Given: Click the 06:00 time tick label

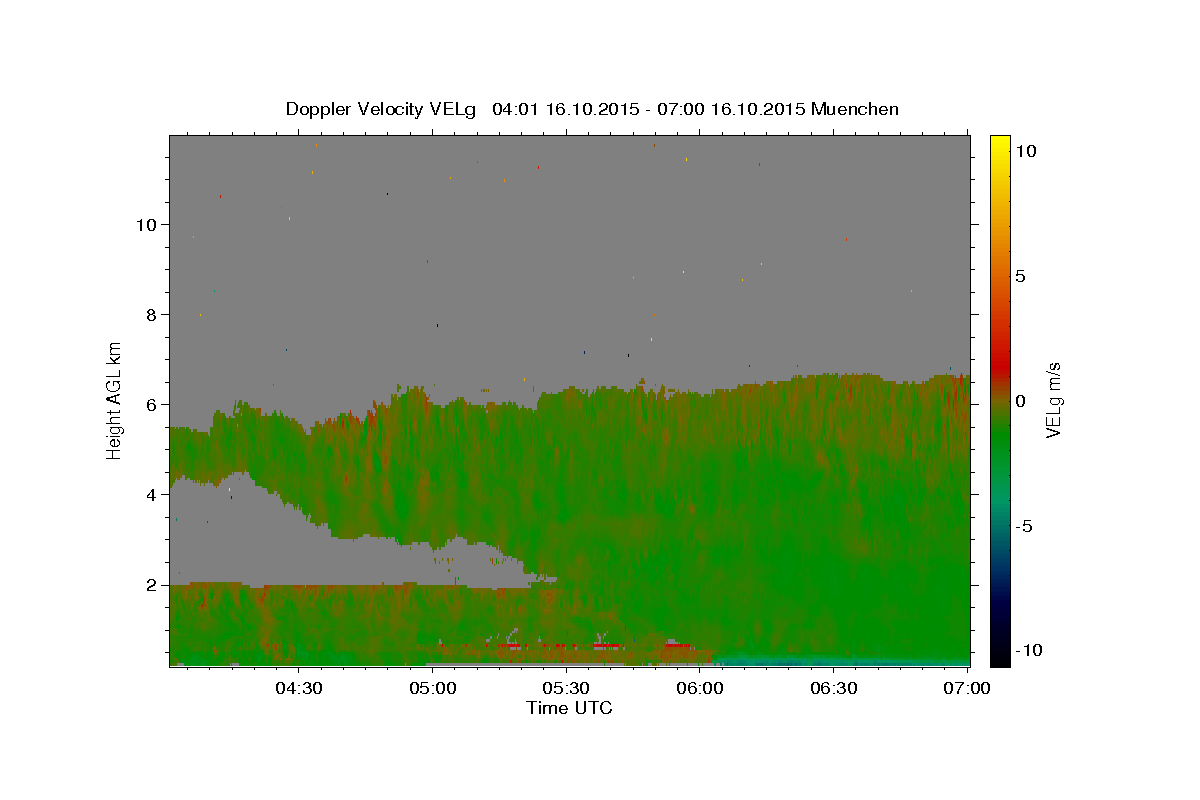Looking at the screenshot, I should click(x=700, y=688).
